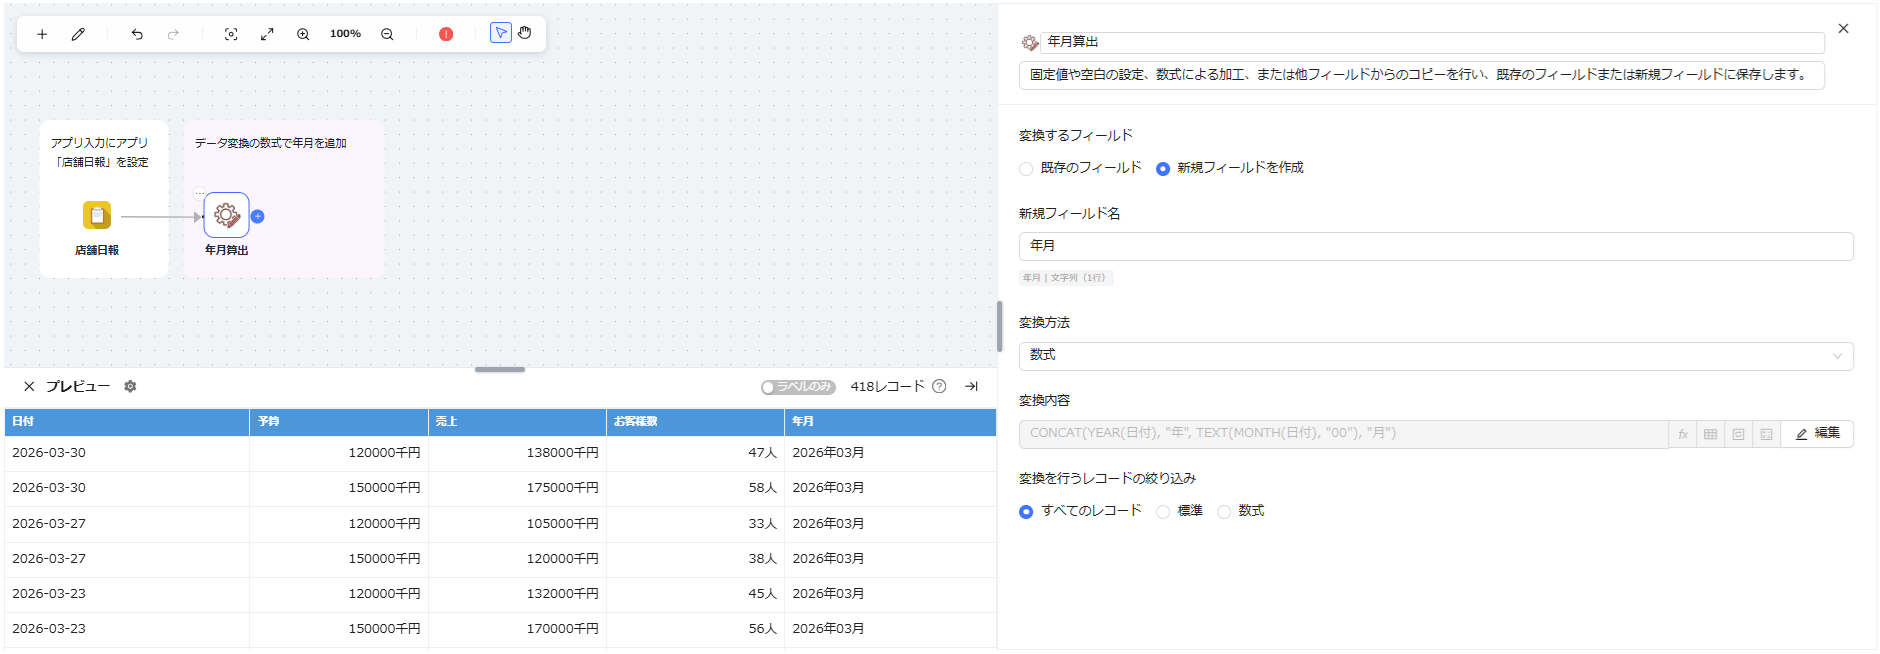Click the help icon beside 418レコード
The height and width of the screenshot is (654, 1880).
pyautogui.click(x=939, y=386)
